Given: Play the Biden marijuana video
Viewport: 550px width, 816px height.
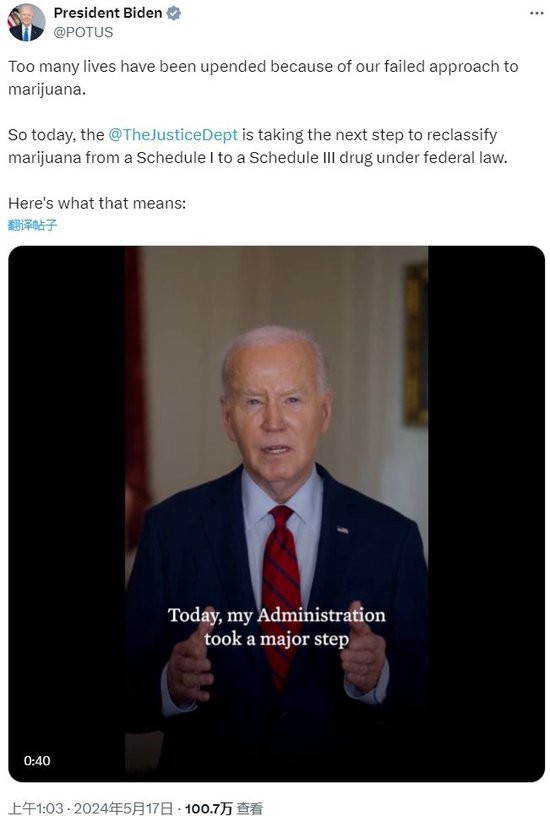Looking at the screenshot, I should pyautogui.click(x=276, y=514).
